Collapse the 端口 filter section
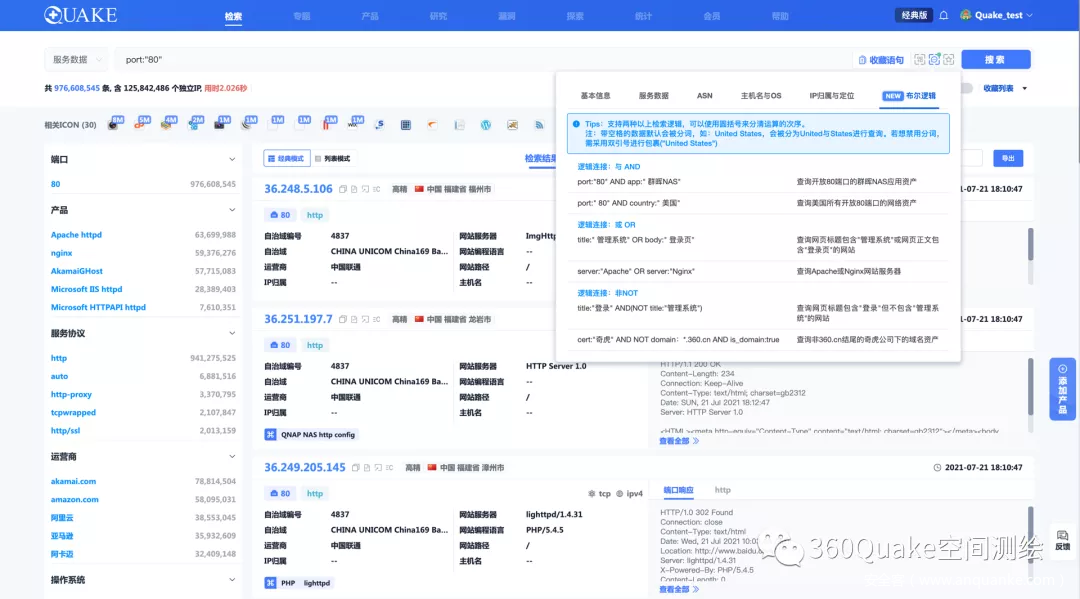1080x599 pixels. [232, 159]
